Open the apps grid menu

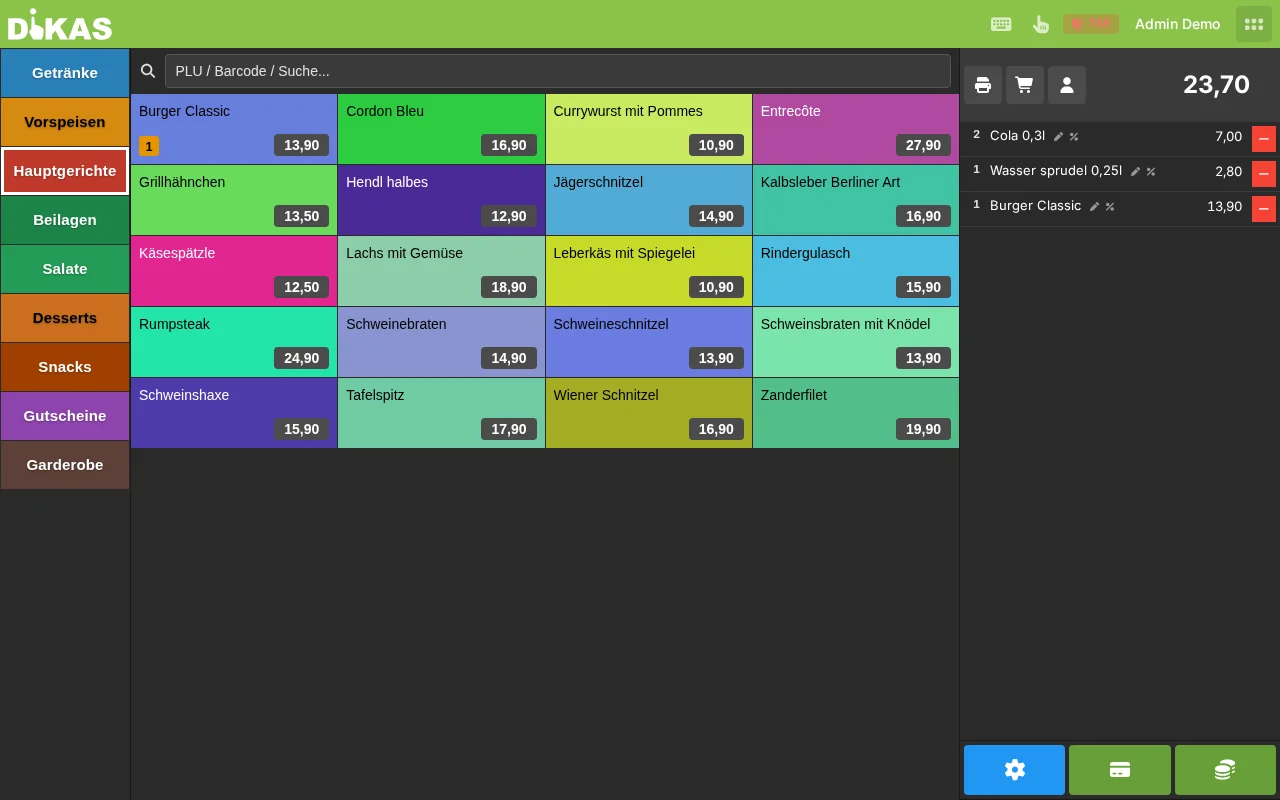click(x=1254, y=24)
